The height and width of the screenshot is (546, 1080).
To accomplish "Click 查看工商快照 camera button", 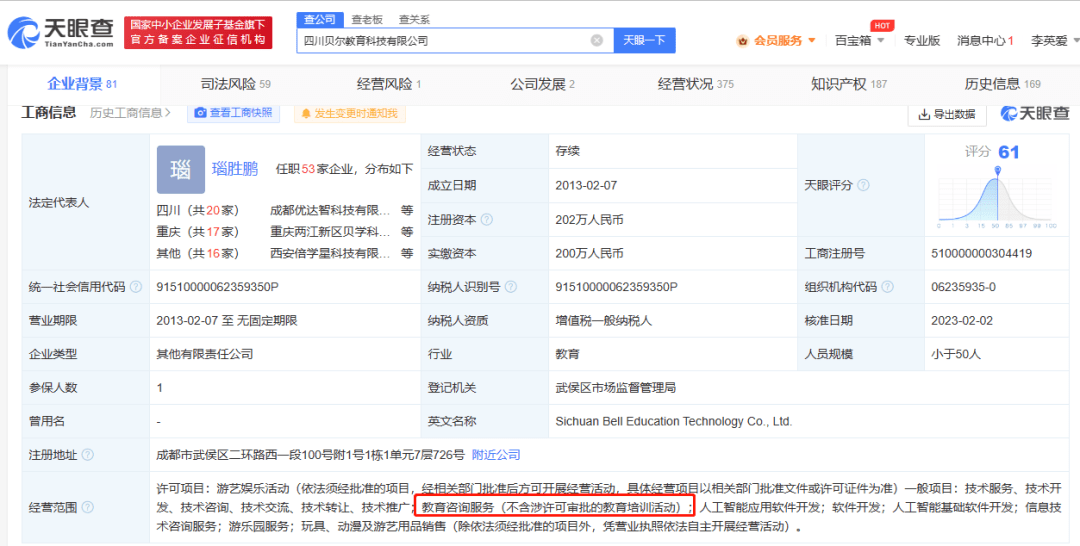I will pos(233,113).
